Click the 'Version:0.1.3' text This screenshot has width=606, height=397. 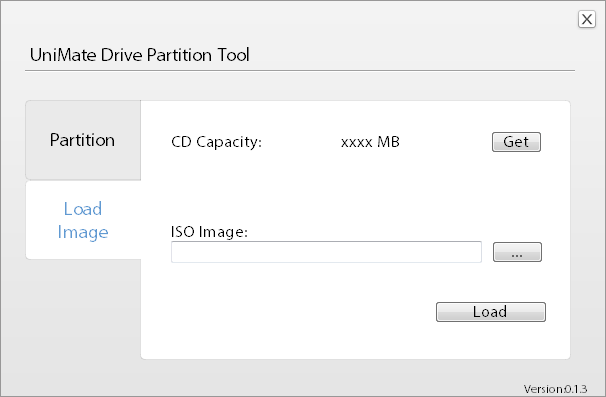click(555, 388)
